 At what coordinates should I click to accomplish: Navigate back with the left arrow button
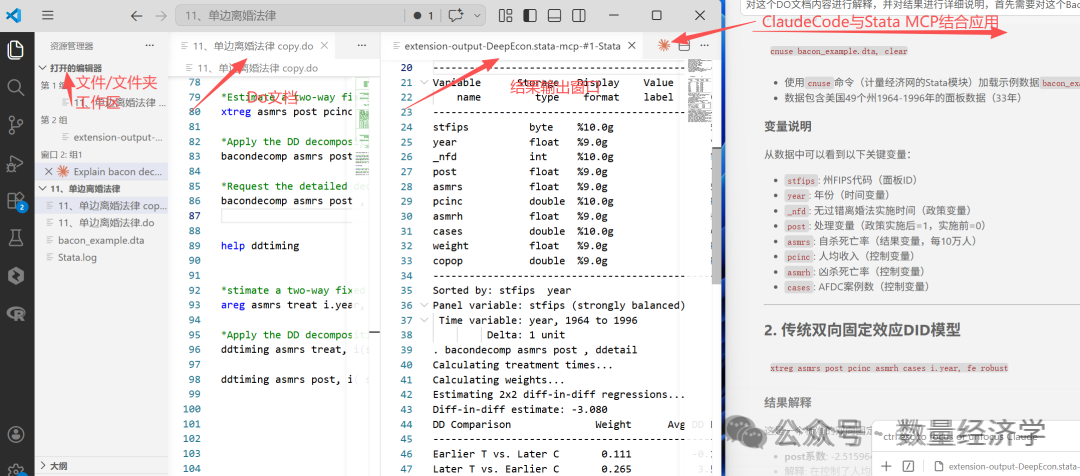pos(136,15)
